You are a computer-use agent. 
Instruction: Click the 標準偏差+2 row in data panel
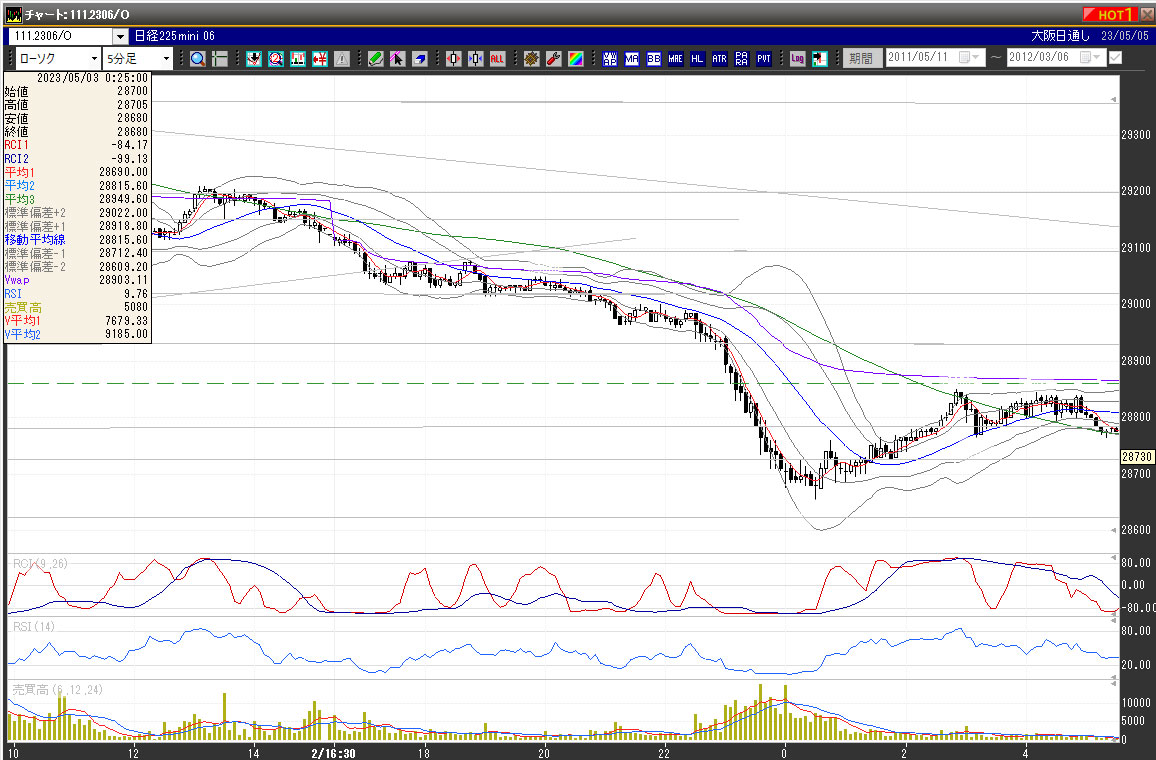(x=77, y=212)
